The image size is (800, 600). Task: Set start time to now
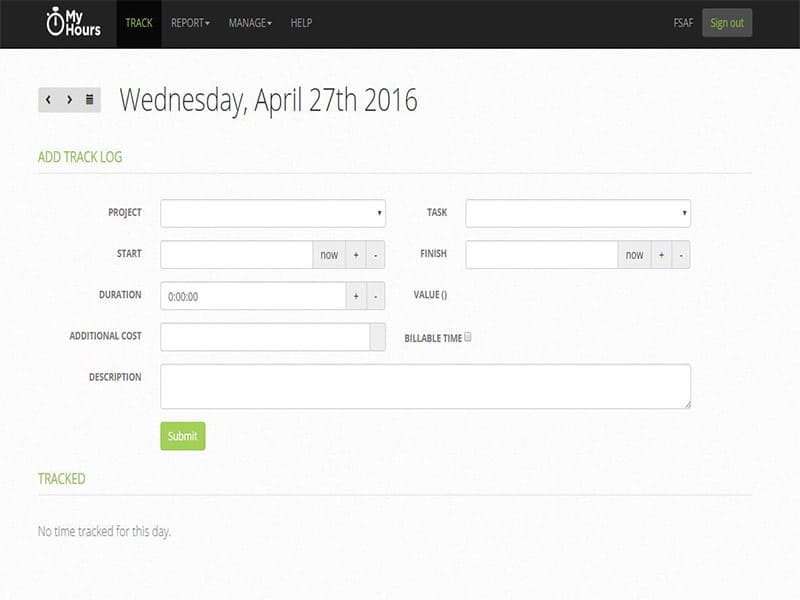(x=329, y=255)
